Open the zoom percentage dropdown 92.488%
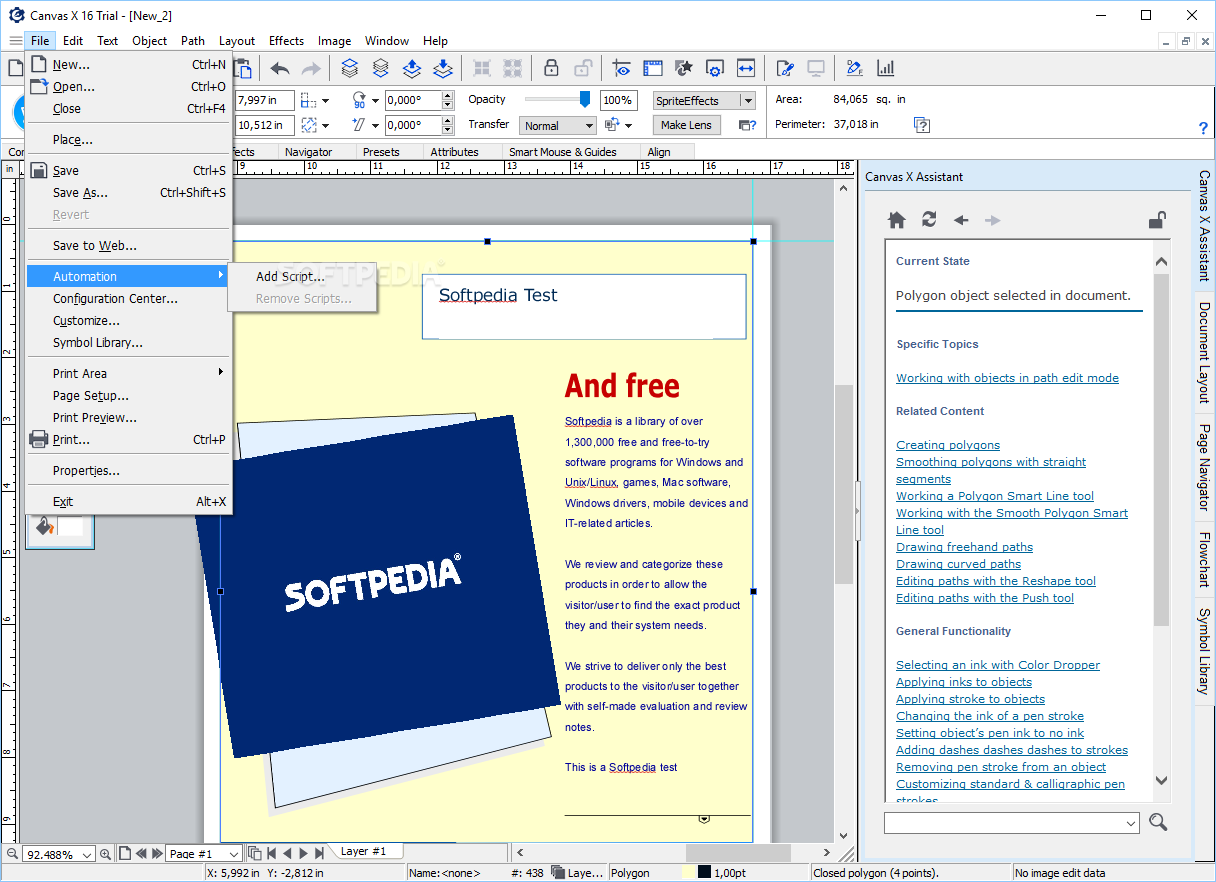This screenshot has width=1216, height=882. 86,855
